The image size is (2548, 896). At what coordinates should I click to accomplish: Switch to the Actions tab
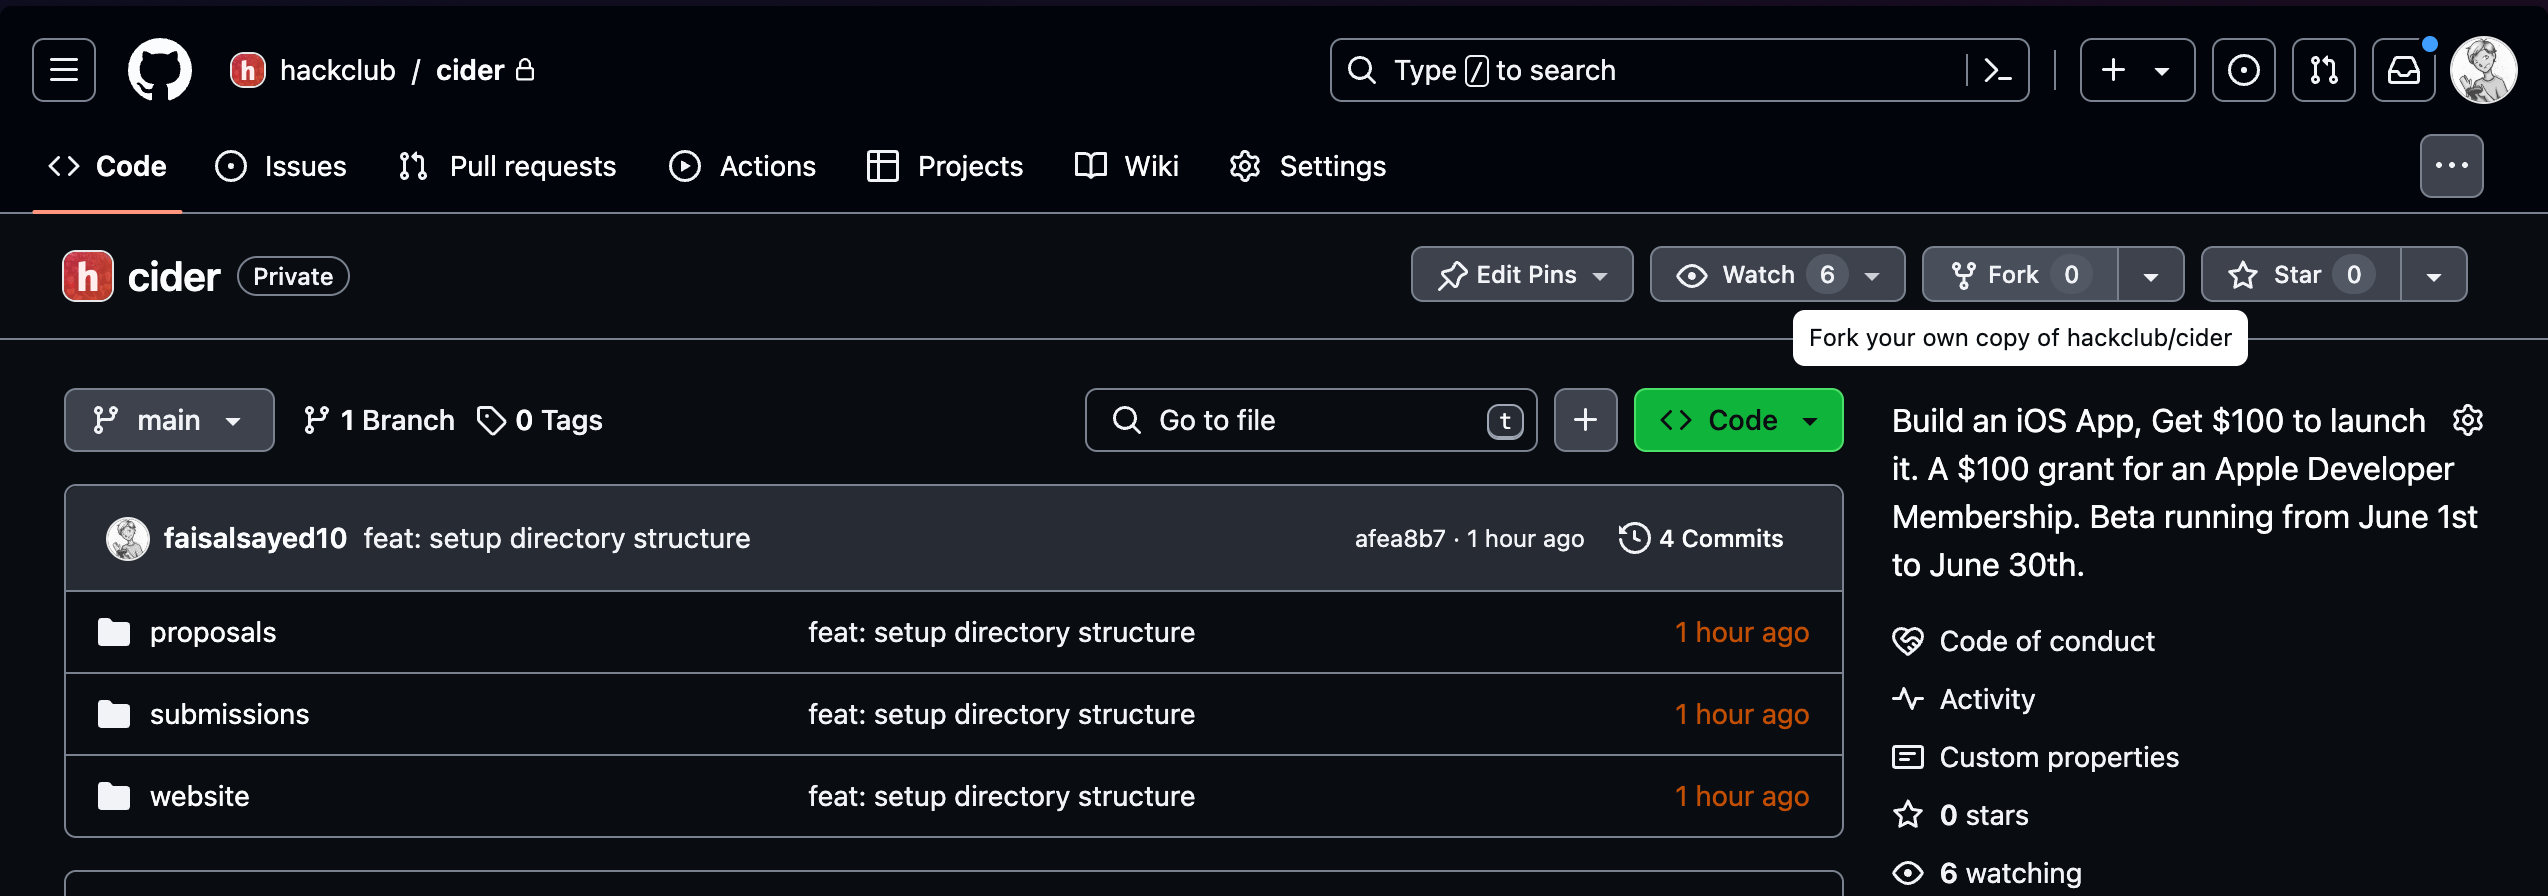click(742, 166)
